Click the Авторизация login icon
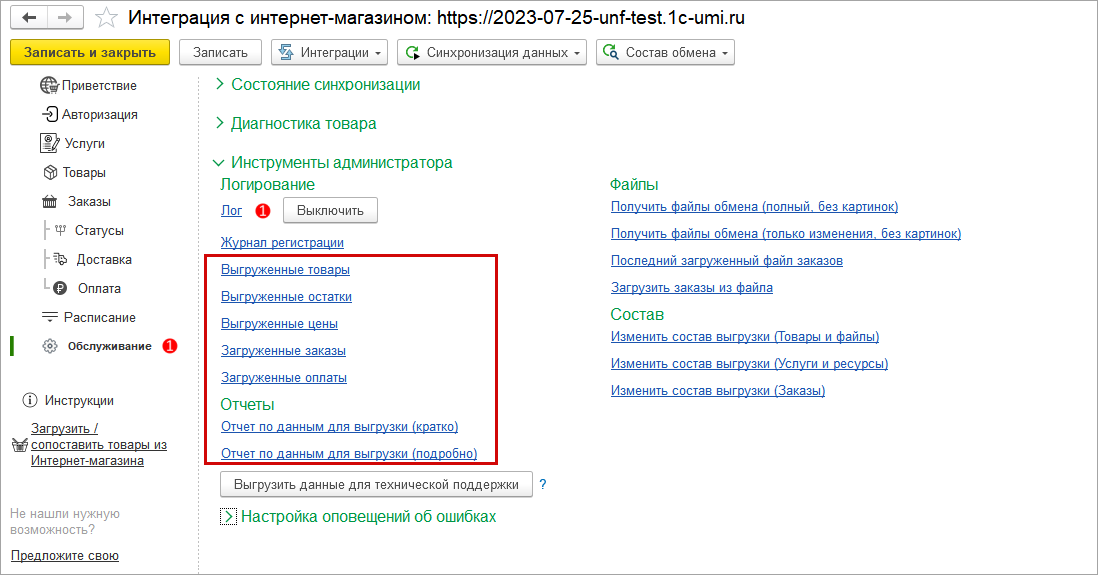 point(49,115)
